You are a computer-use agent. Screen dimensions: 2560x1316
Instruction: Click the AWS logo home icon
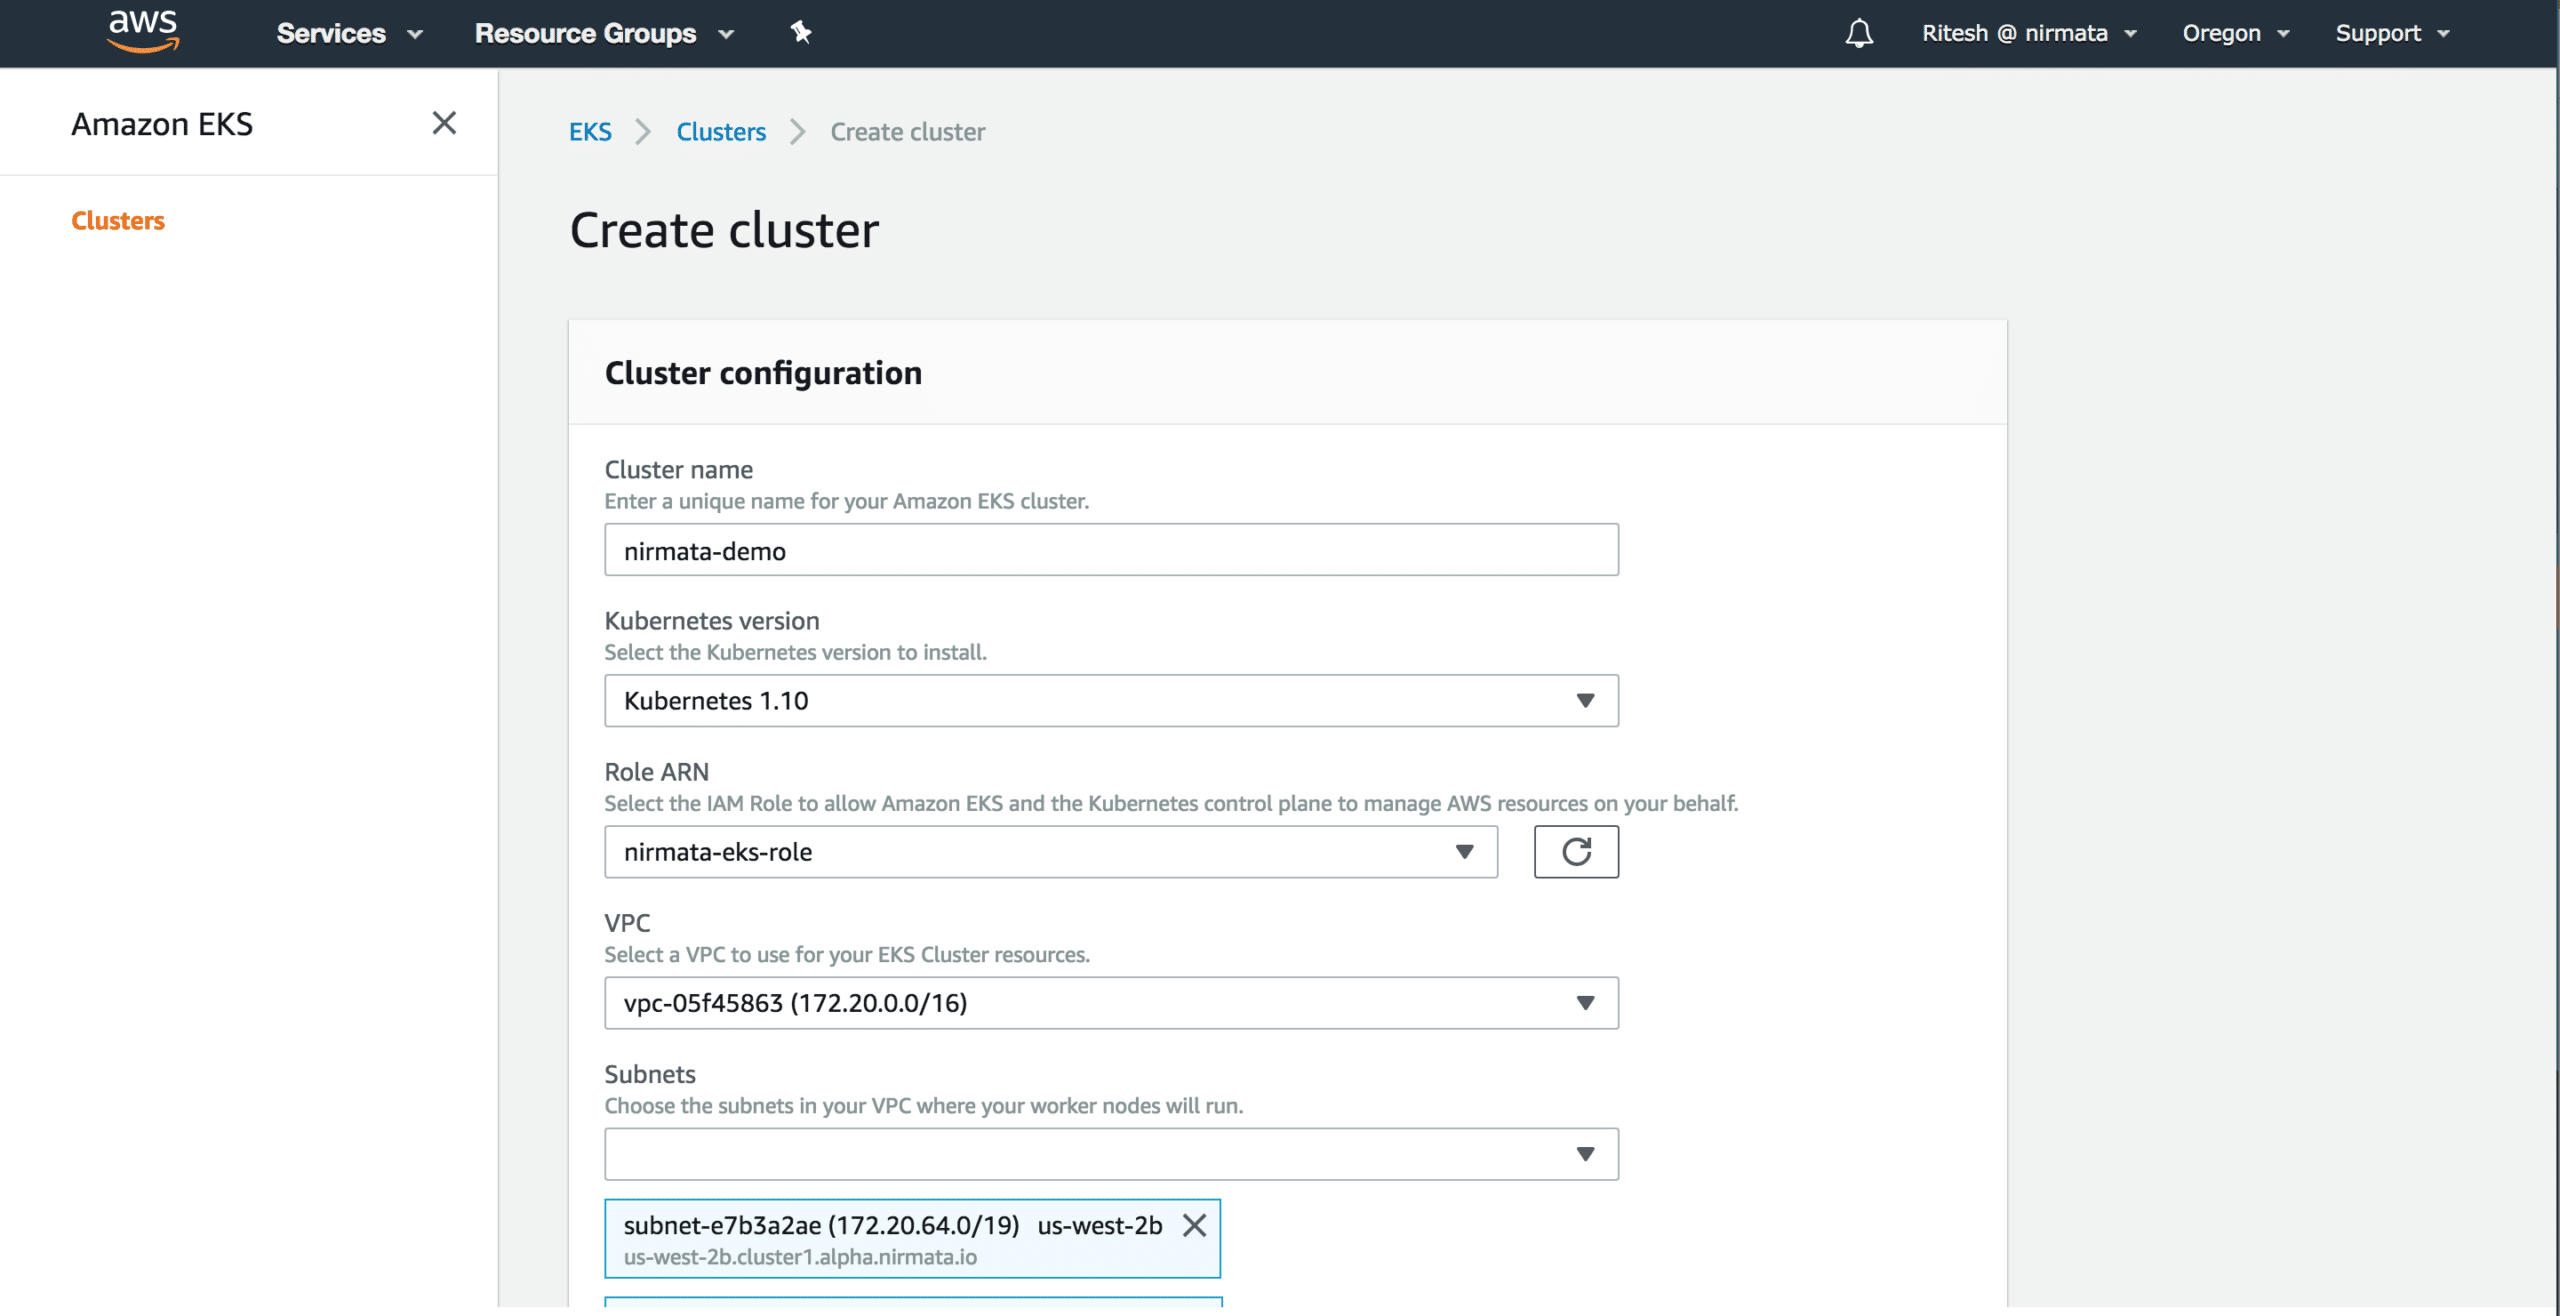click(x=143, y=31)
